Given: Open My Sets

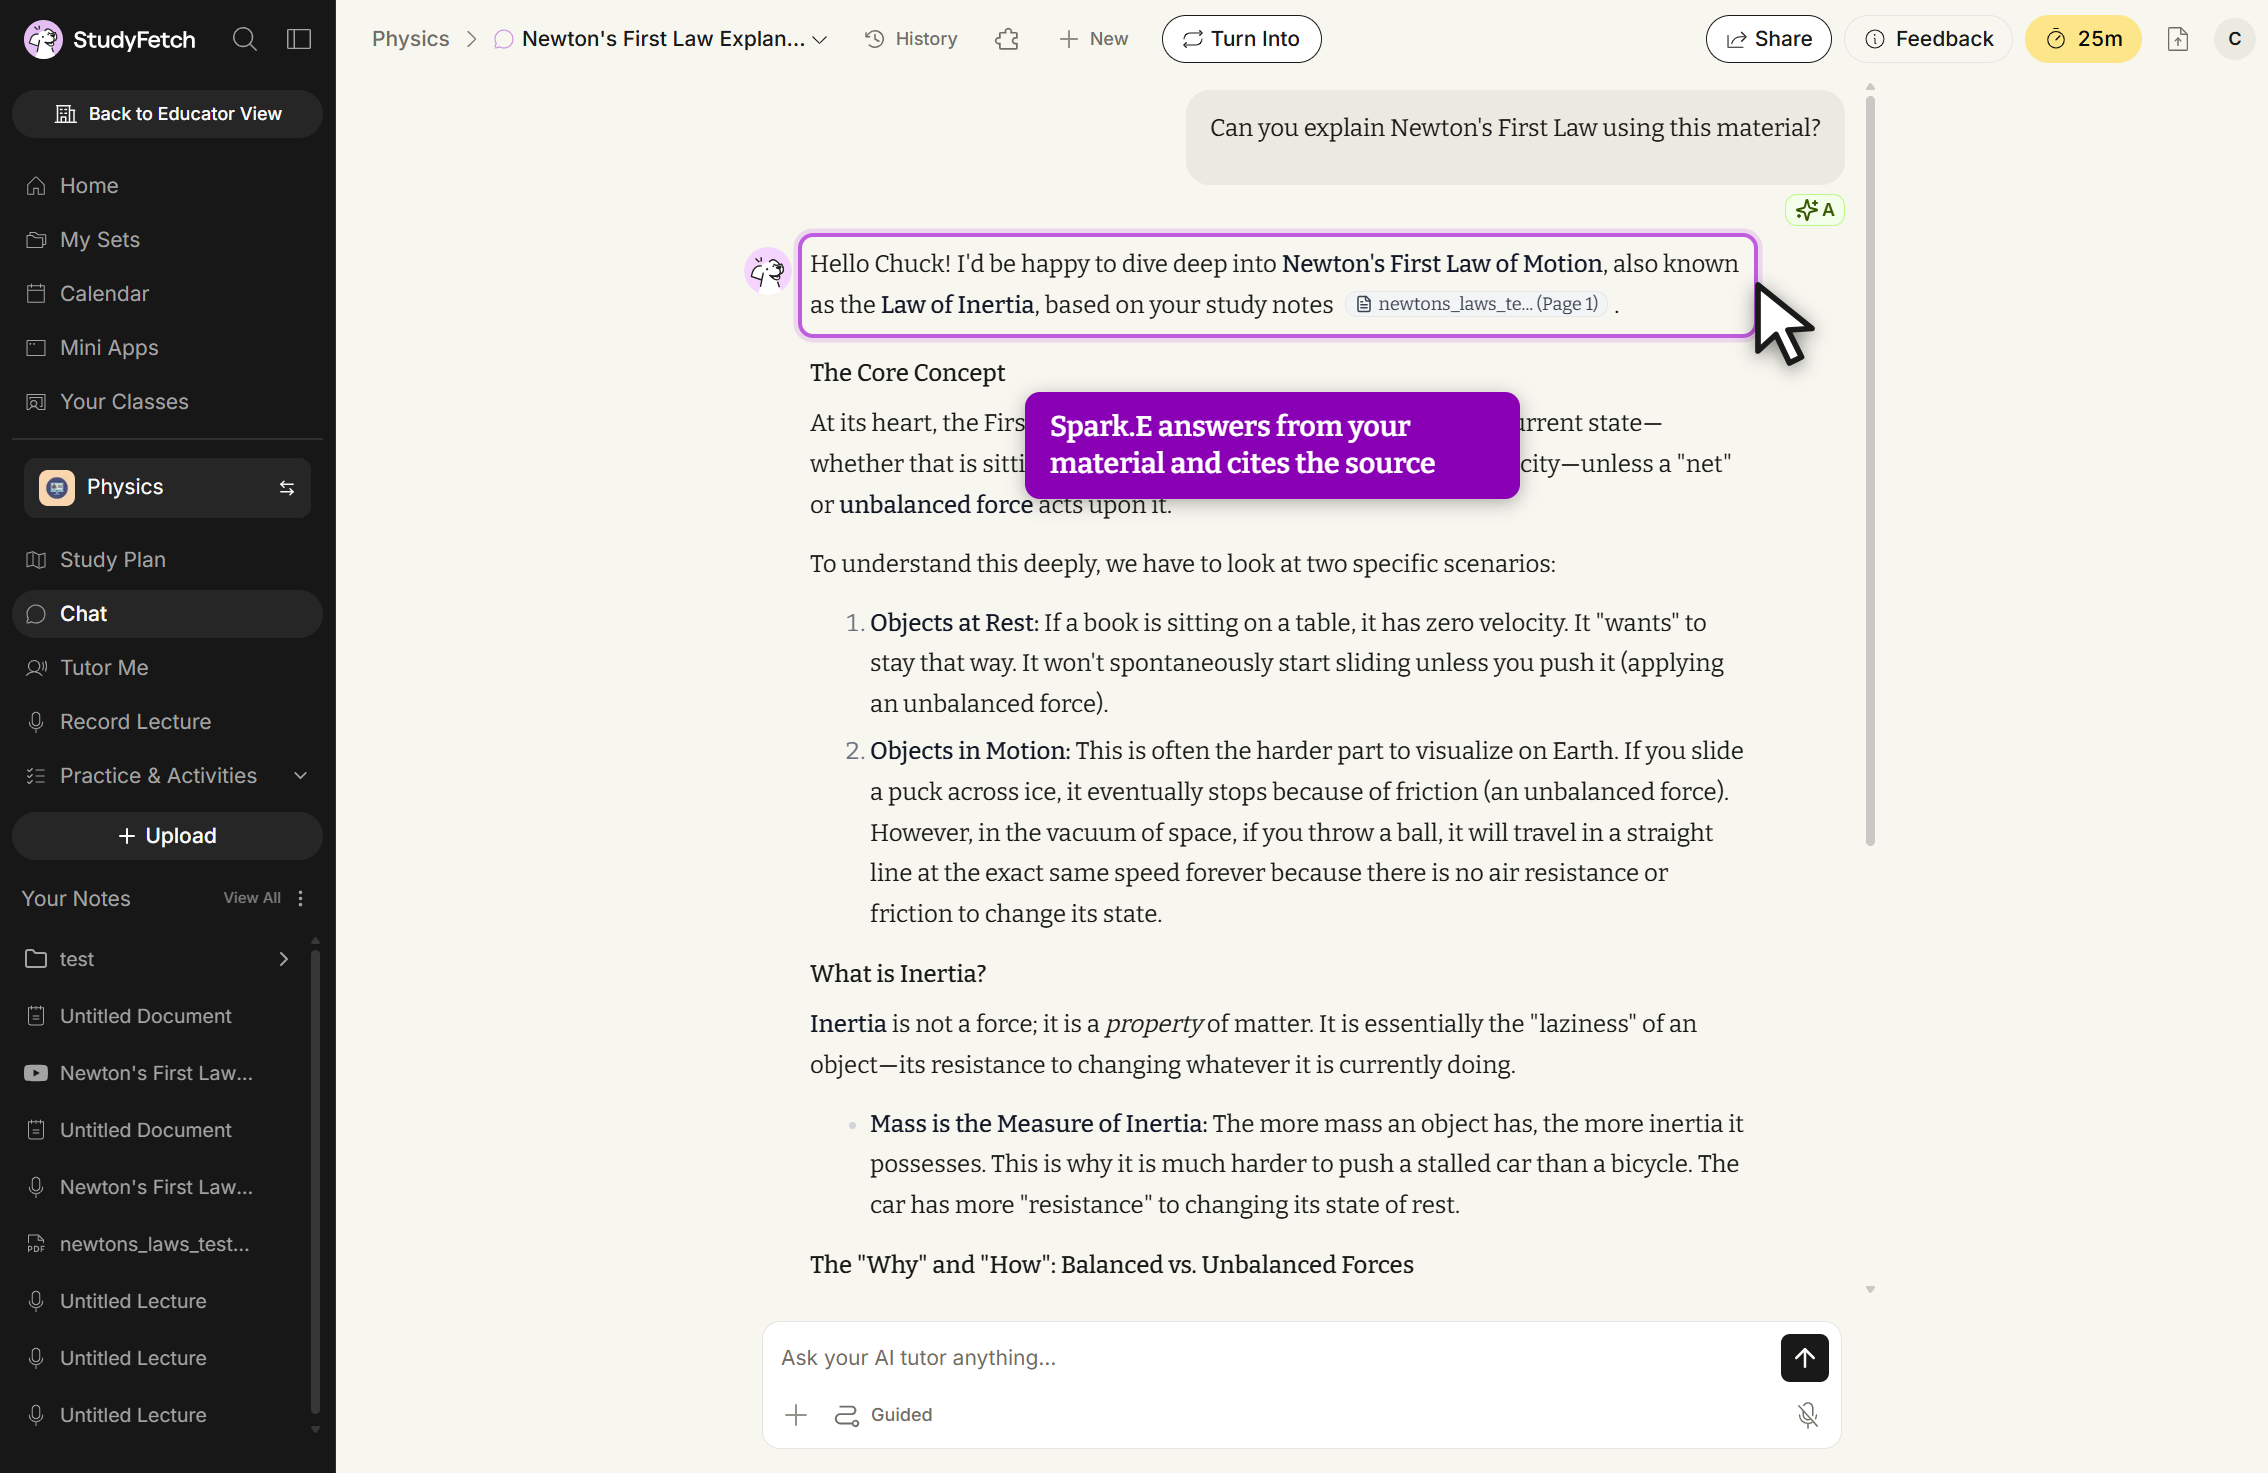Looking at the screenshot, I should click(x=167, y=240).
